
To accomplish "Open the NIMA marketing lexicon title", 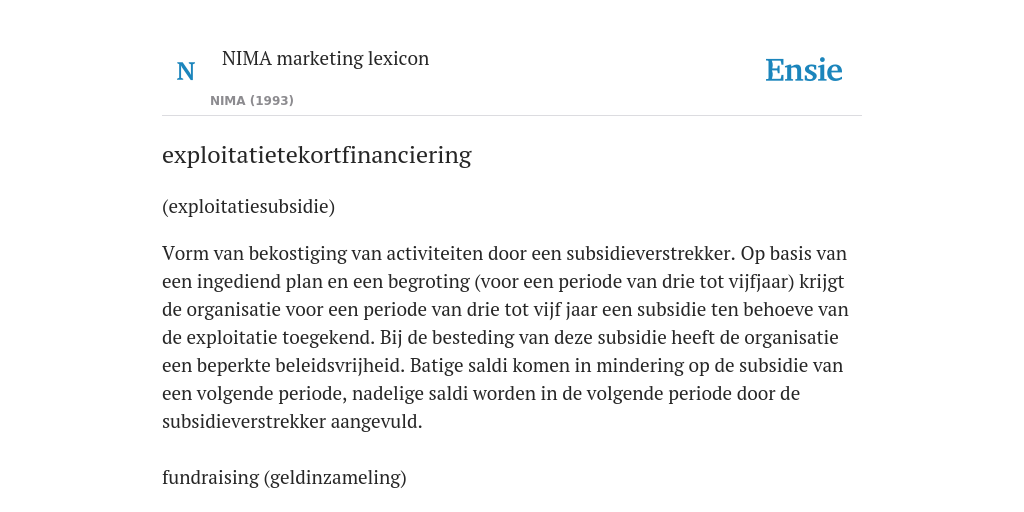I will [x=325, y=58].
